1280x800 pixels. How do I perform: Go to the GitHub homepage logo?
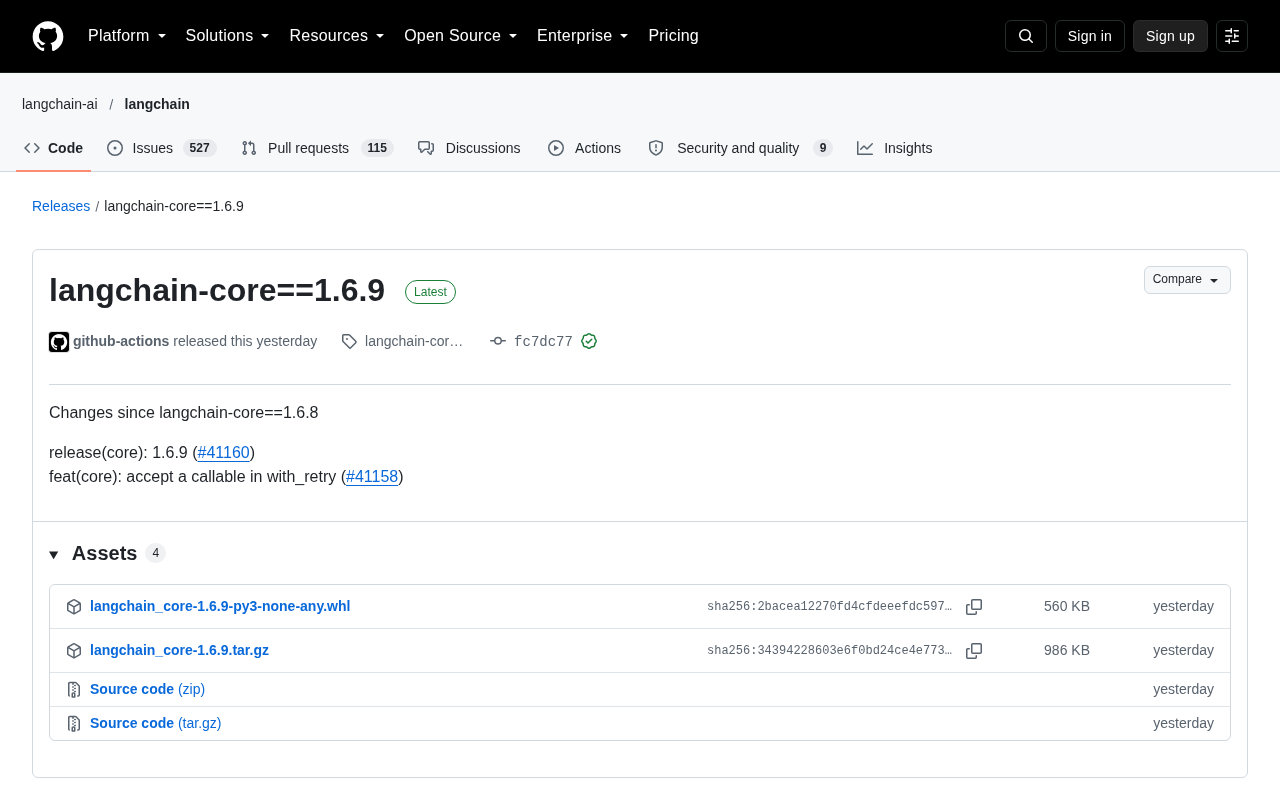[48, 36]
